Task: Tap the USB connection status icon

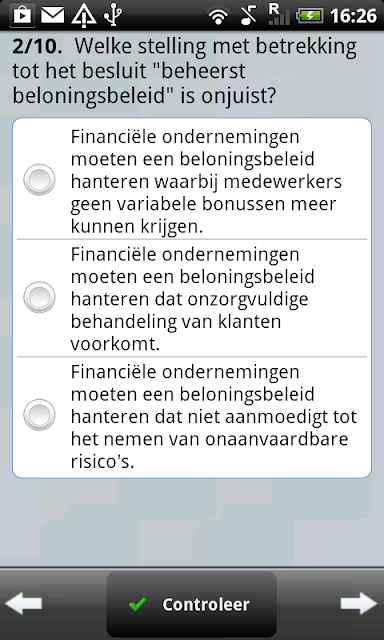Action: (x=113, y=16)
